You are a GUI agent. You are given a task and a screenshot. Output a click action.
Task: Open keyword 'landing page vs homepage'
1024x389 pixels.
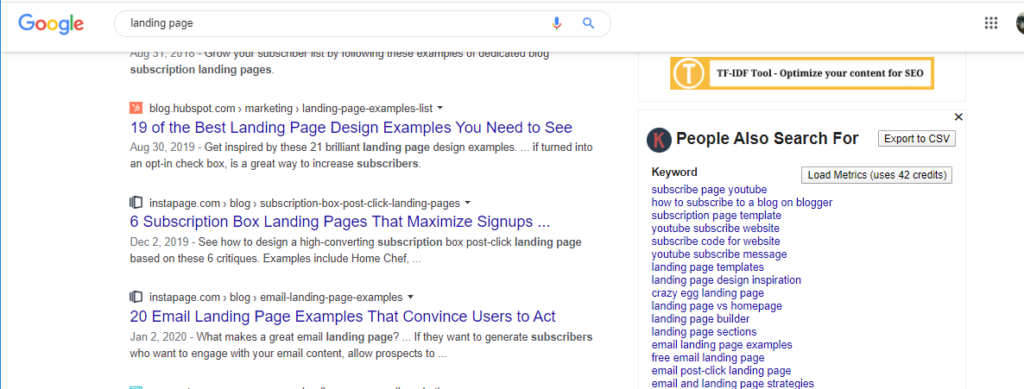pos(716,306)
